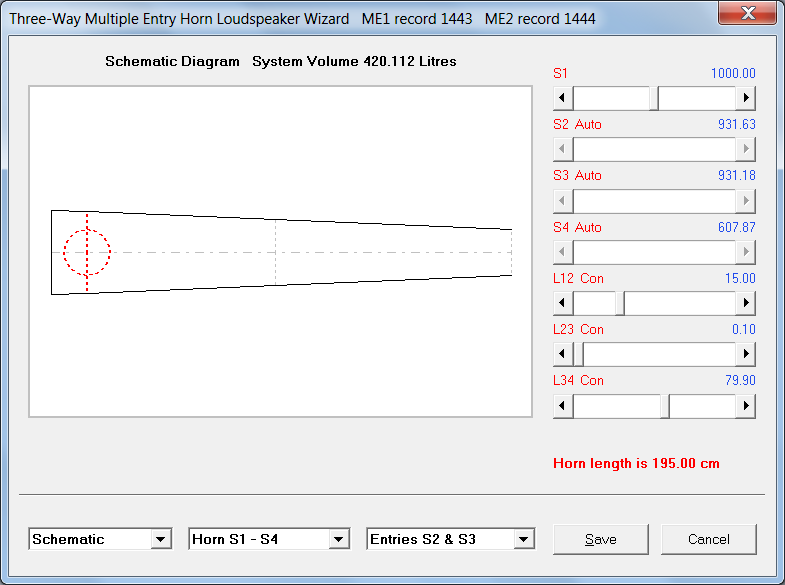Click the S4 Auto label
This screenshot has width=785, height=585.
pyautogui.click(x=577, y=227)
